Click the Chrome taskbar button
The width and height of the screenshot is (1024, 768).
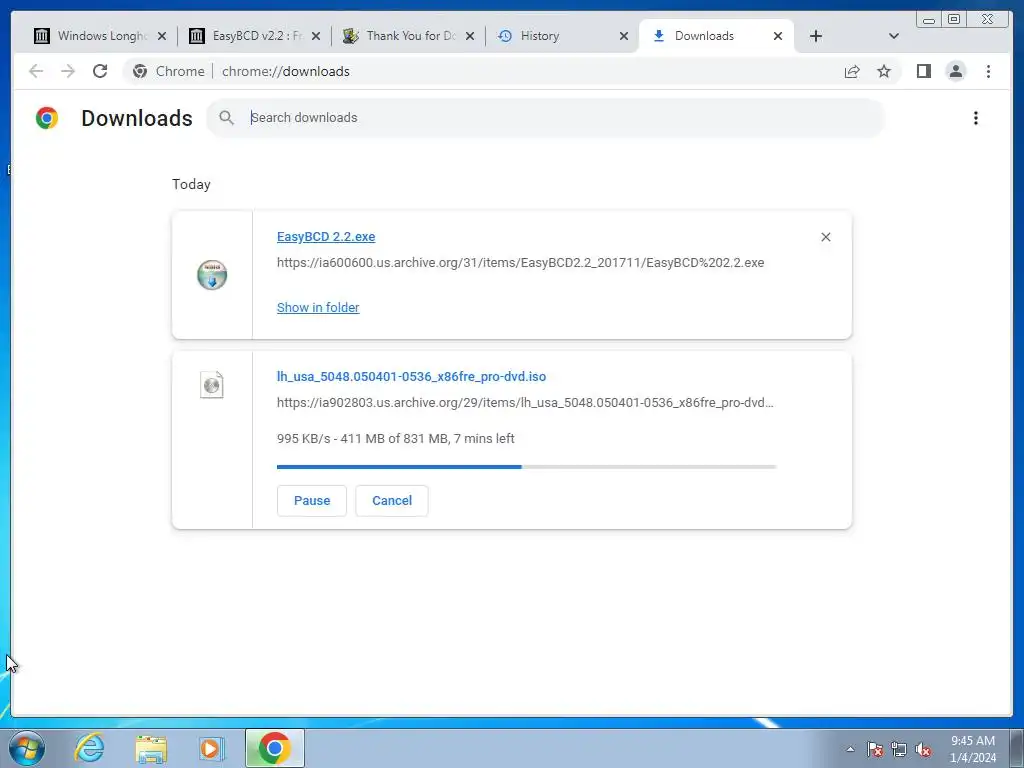click(x=275, y=748)
